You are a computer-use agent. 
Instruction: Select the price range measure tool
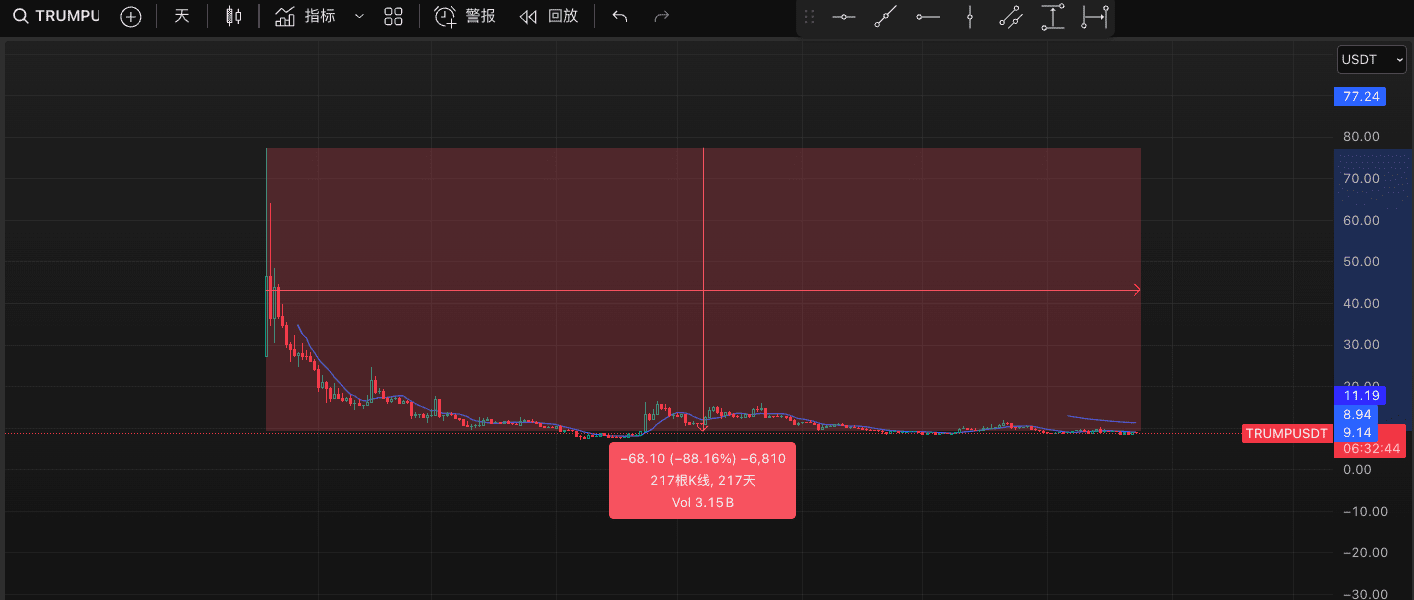pos(1053,17)
